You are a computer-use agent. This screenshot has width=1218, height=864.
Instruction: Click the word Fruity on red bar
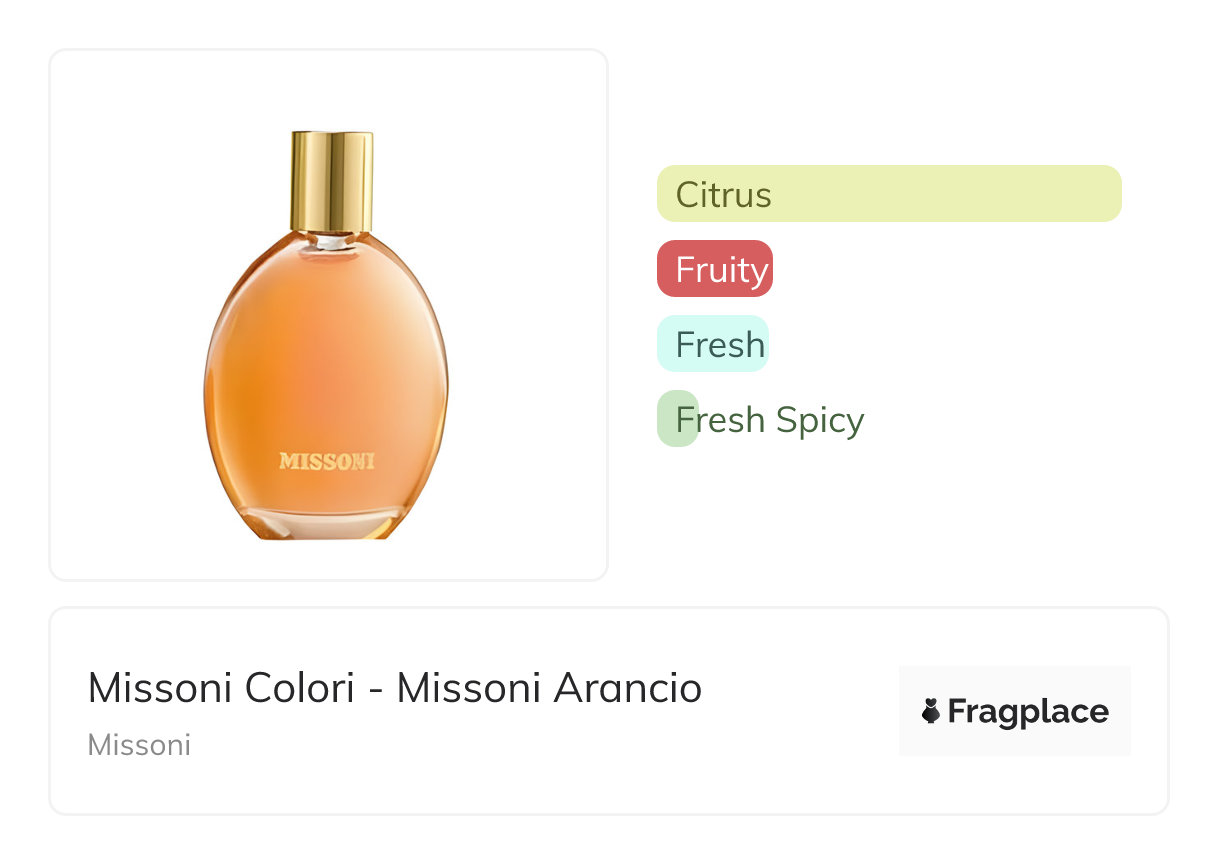pos(721,270)
